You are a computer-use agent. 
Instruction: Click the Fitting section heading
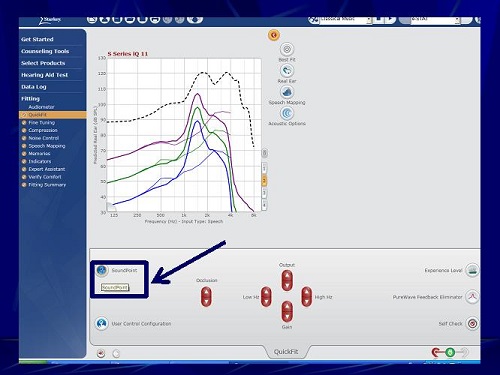point(30,99)
